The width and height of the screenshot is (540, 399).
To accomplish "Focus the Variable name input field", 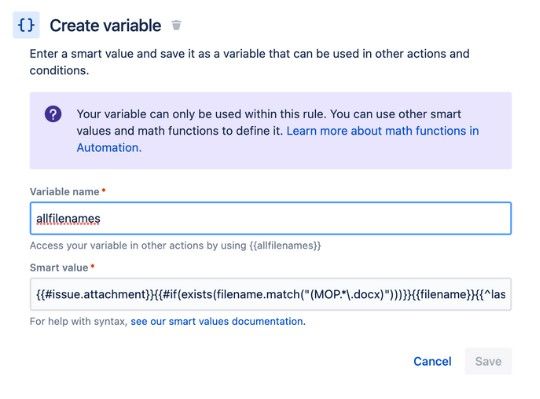I will click(x=271, y=219).
